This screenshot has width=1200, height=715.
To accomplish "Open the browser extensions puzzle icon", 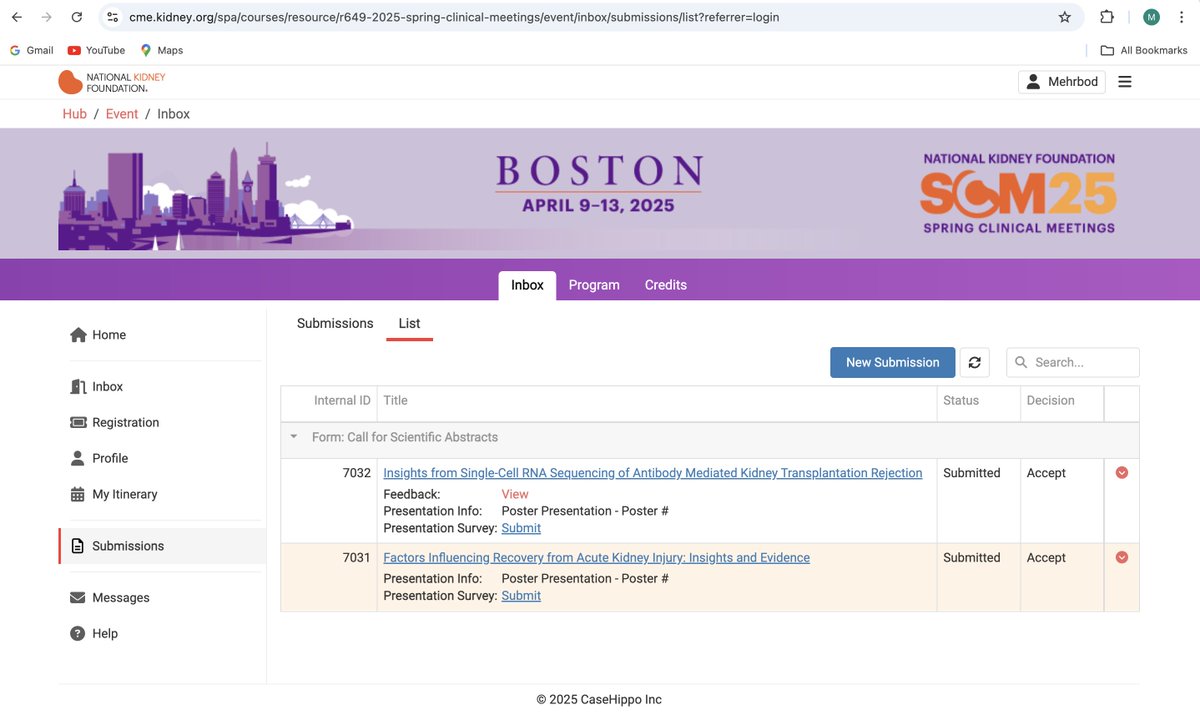I will coord(1107,17).
